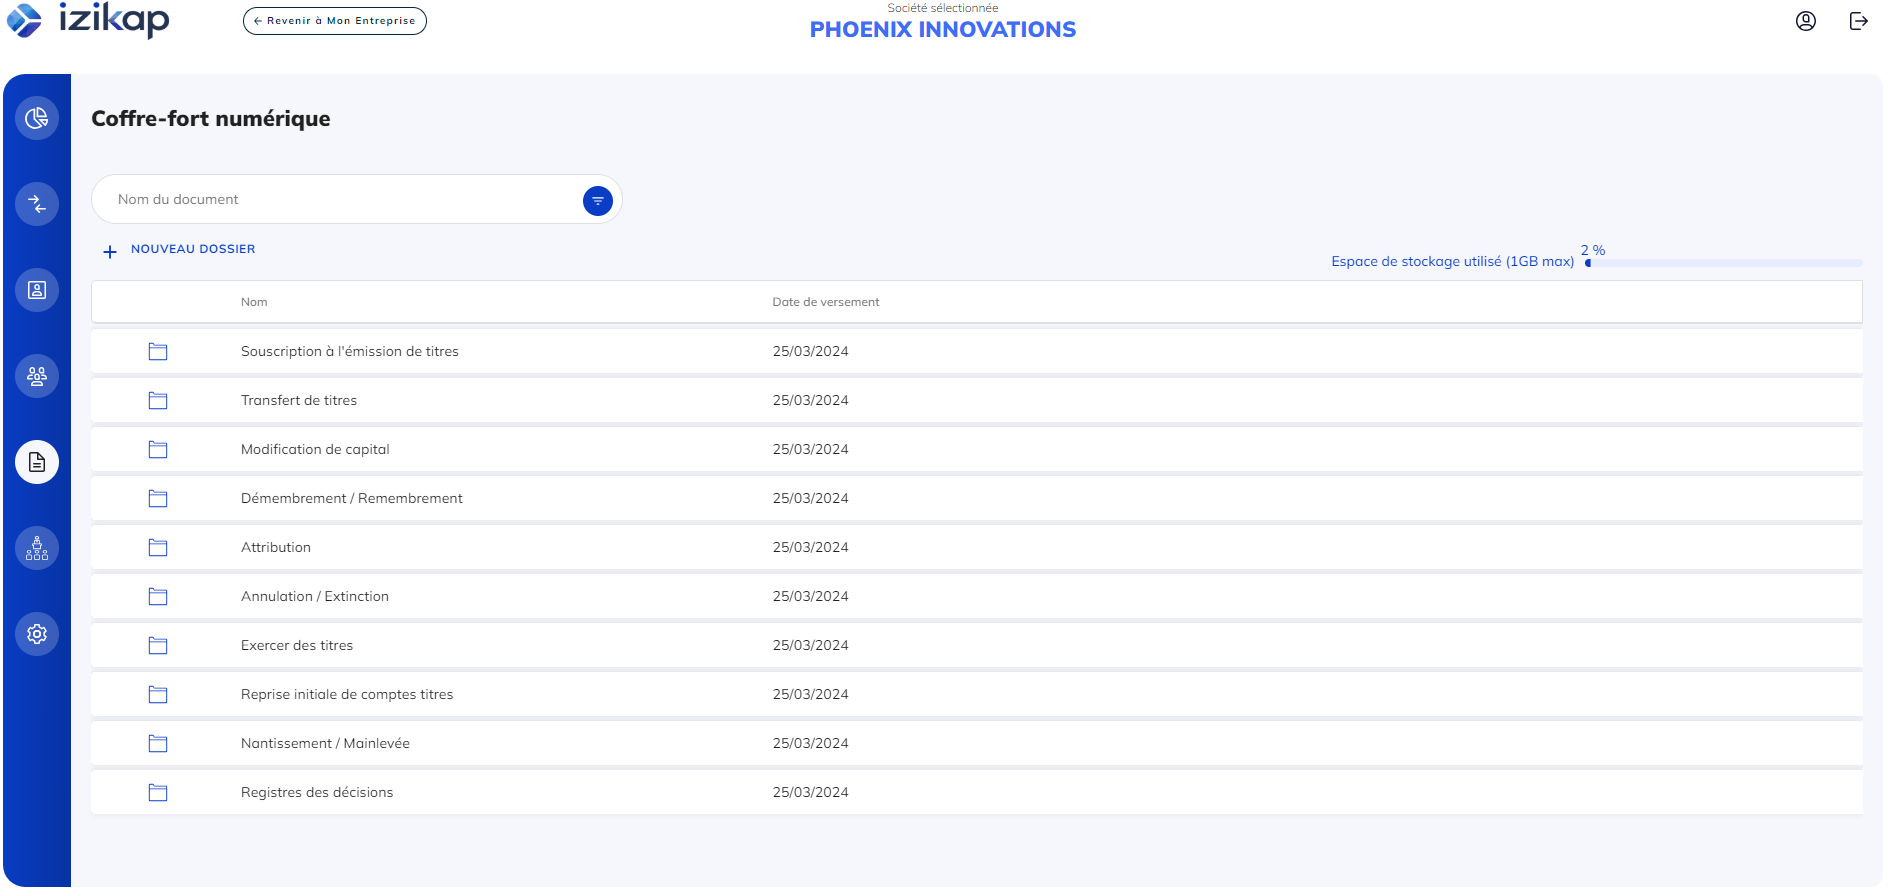Image resolution: width=1898 pixels, height=896 pixels.
Task: Open Registres des décisions folder name
Action: [x=317, y=793]
